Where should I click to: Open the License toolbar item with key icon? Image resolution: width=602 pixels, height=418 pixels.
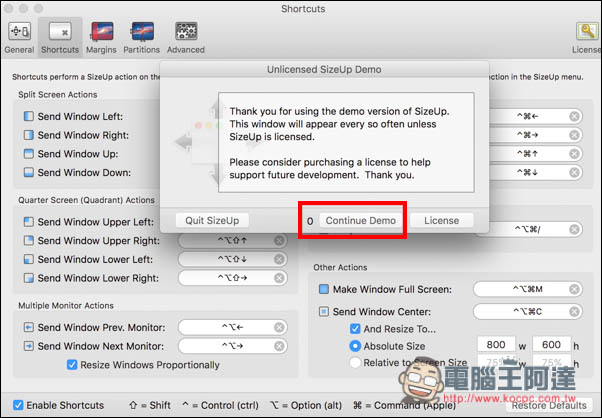point(586,38)
